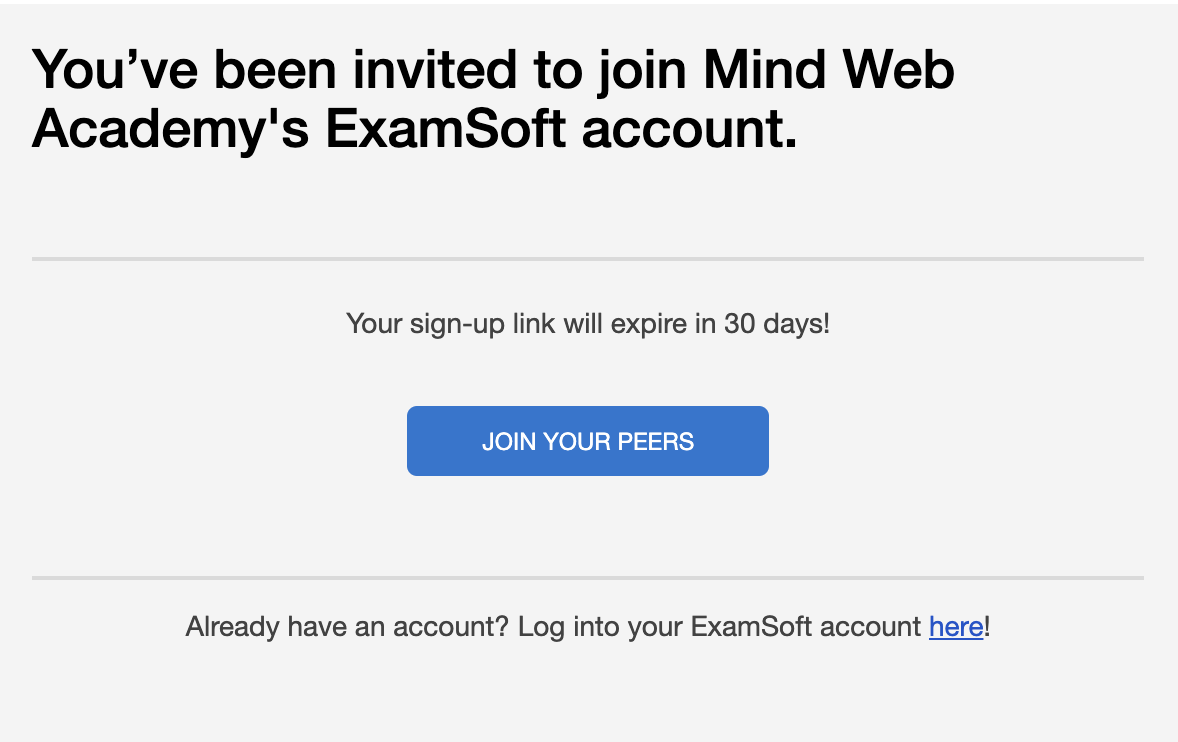The width and height of the screenshot is (1178, 742).
Task: Click 'Academy's' in the heading
Action: 170,128
